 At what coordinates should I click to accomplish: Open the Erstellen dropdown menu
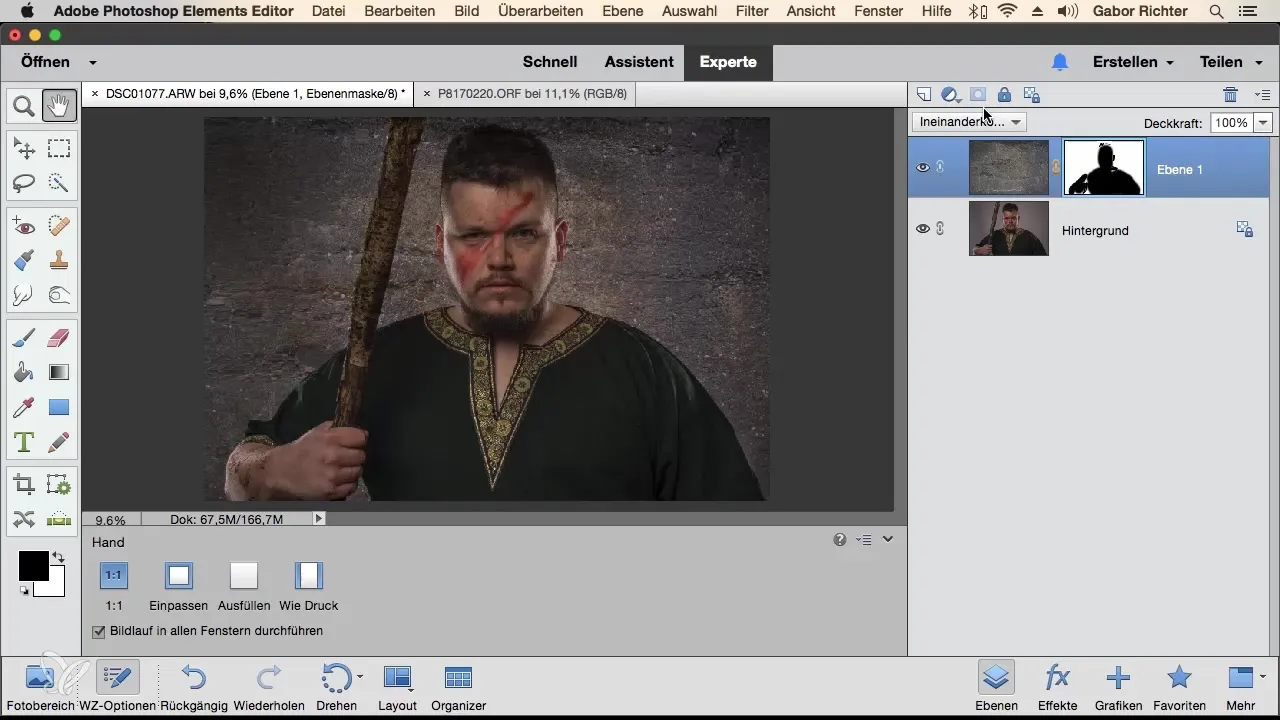tap(1133, 62)
